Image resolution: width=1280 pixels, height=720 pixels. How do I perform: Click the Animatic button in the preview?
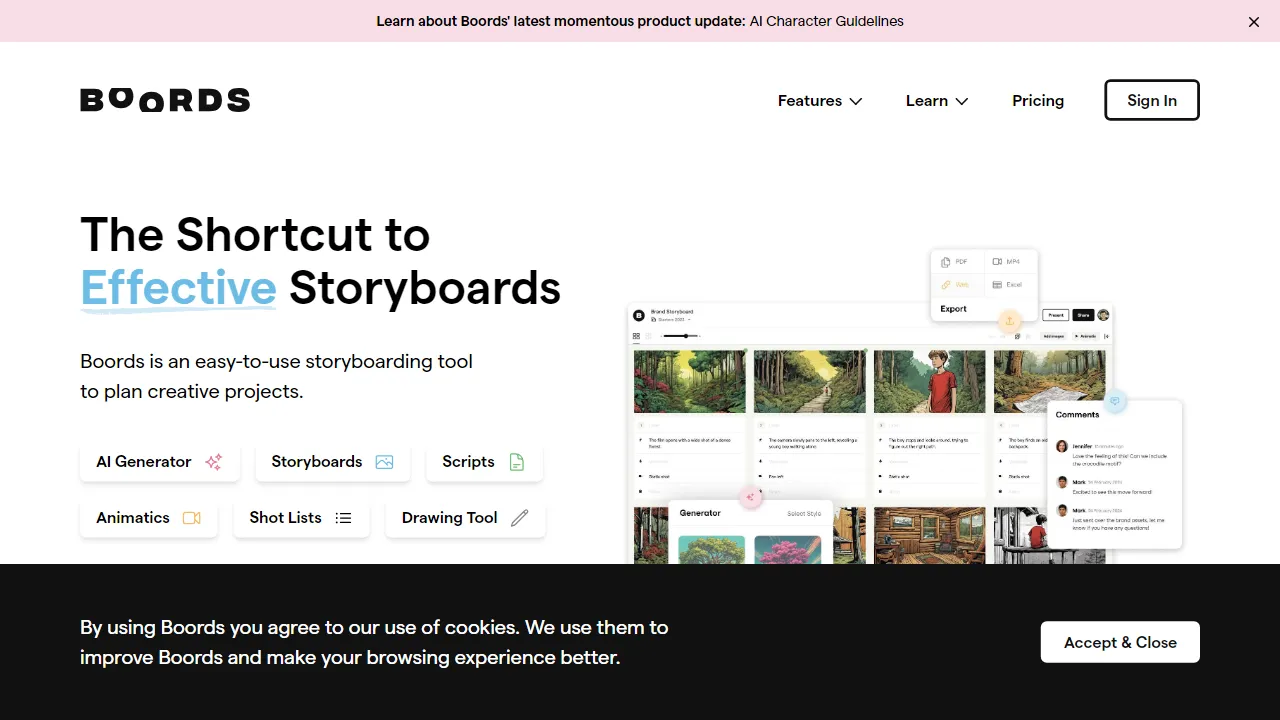coord(1085,336)
